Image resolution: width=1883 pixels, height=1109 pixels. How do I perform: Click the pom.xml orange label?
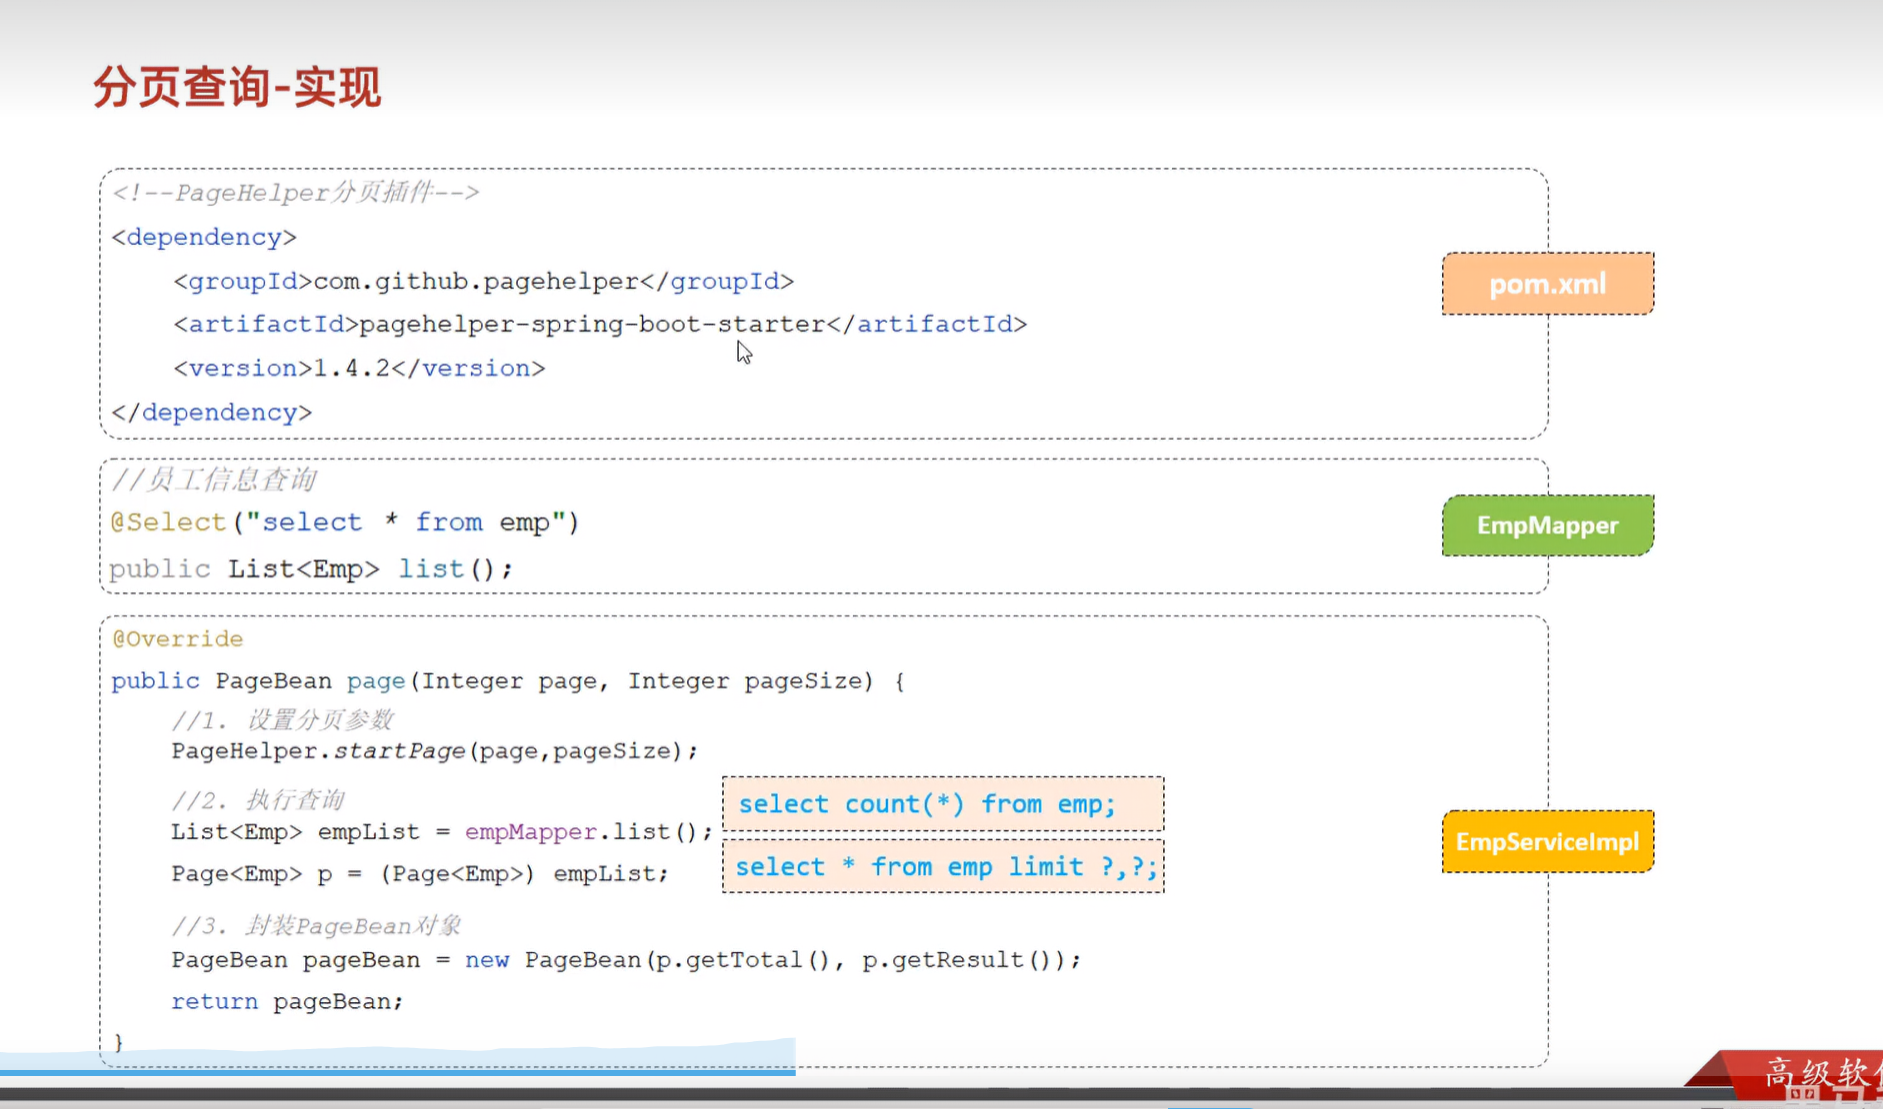[x=1547, y=284]
